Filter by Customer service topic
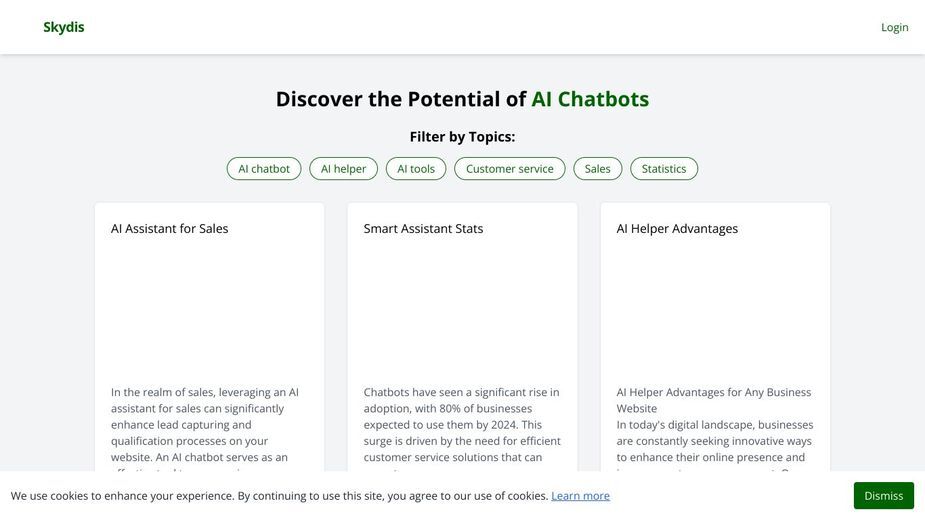The width and height of the screenshot is (925, 520). pyautogui.click(x=510, y=169)
